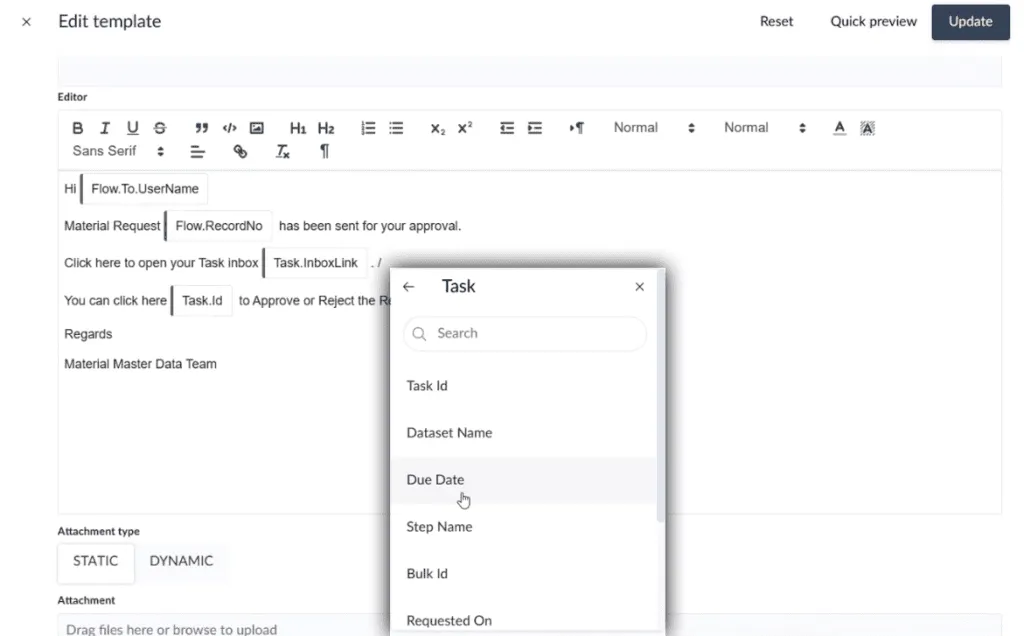The image size is (1024, 636).
Task: Expand the text alignment dropdown
Action: point(197,152)
